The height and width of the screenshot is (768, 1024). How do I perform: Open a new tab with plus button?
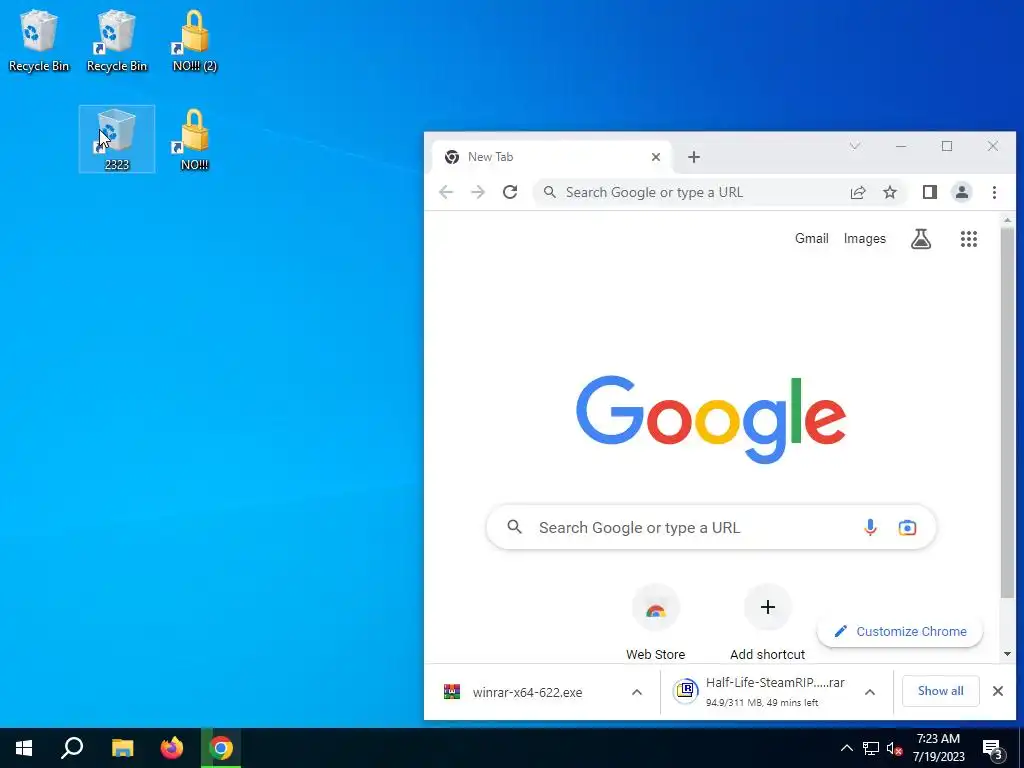pos(694,157)
